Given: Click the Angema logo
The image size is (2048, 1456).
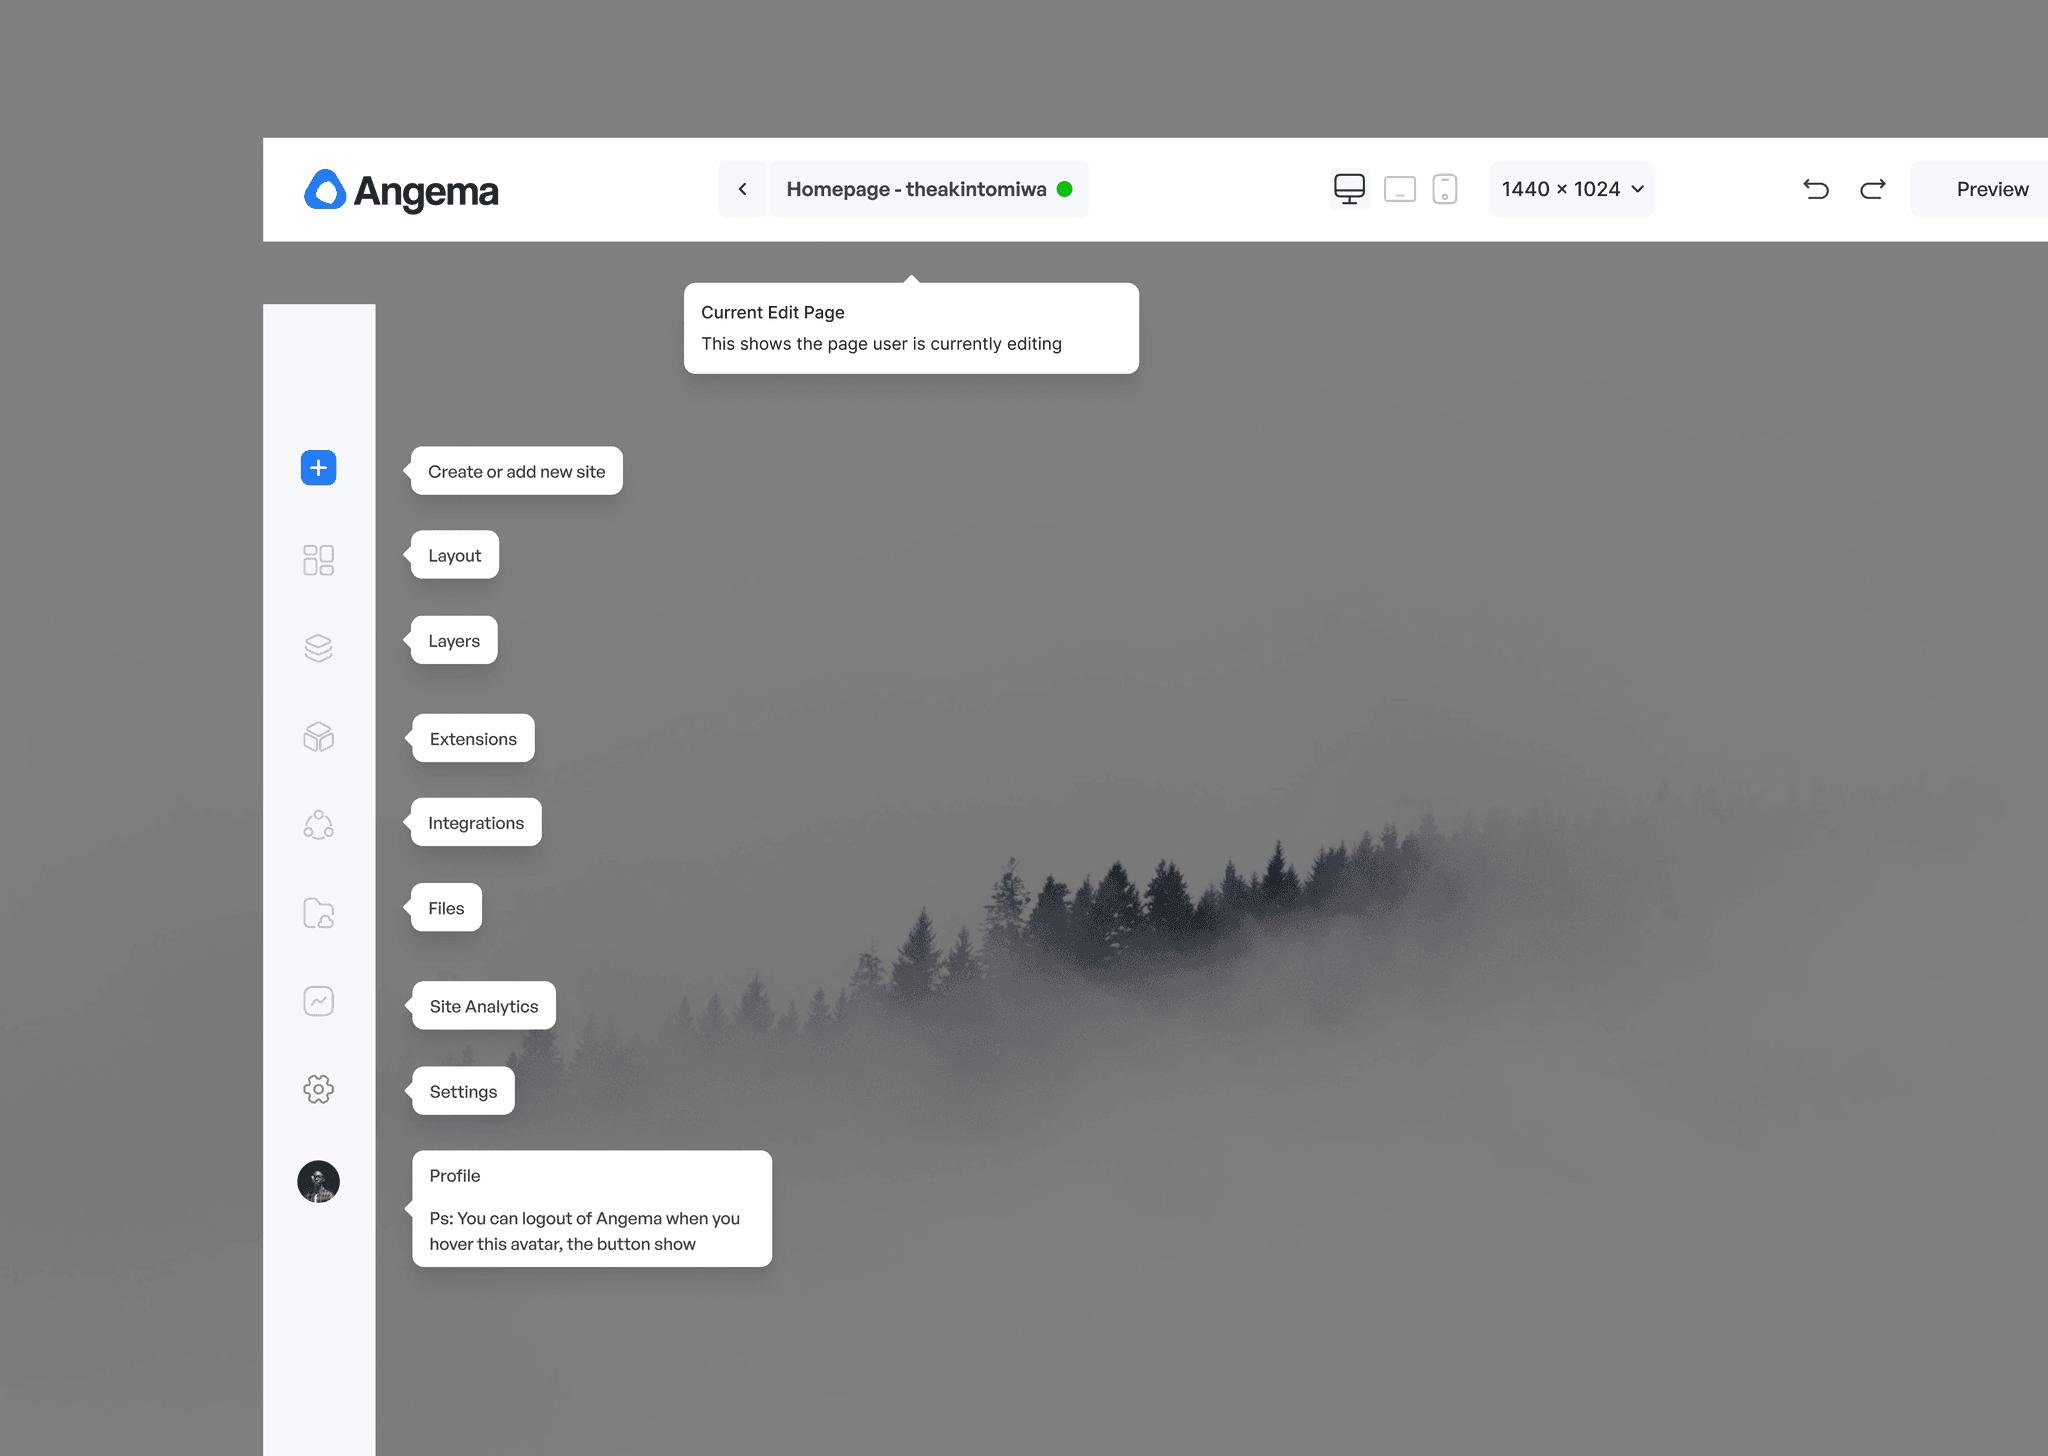Looking at the screenshot, I should [x=401, y=190].
